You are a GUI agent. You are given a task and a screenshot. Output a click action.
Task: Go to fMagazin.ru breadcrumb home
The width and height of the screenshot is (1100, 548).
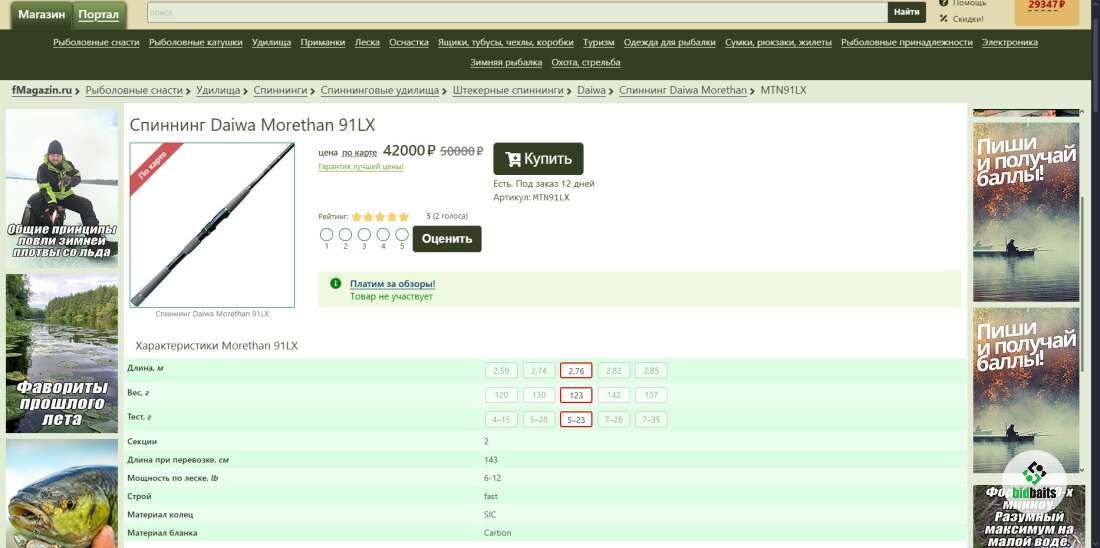[42, 91]
